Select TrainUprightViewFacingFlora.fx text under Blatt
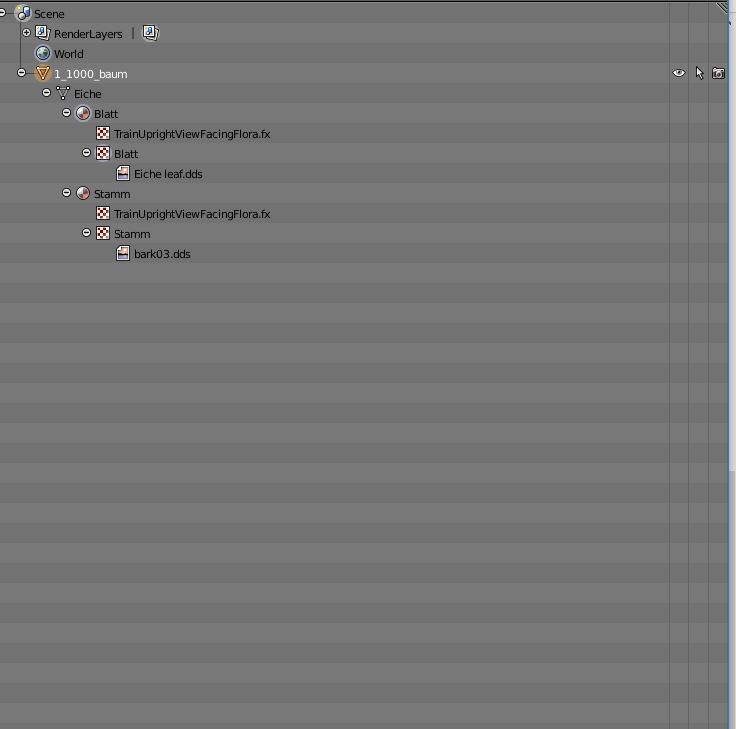Viewport: 736px width, 729px height. (192, 134)
